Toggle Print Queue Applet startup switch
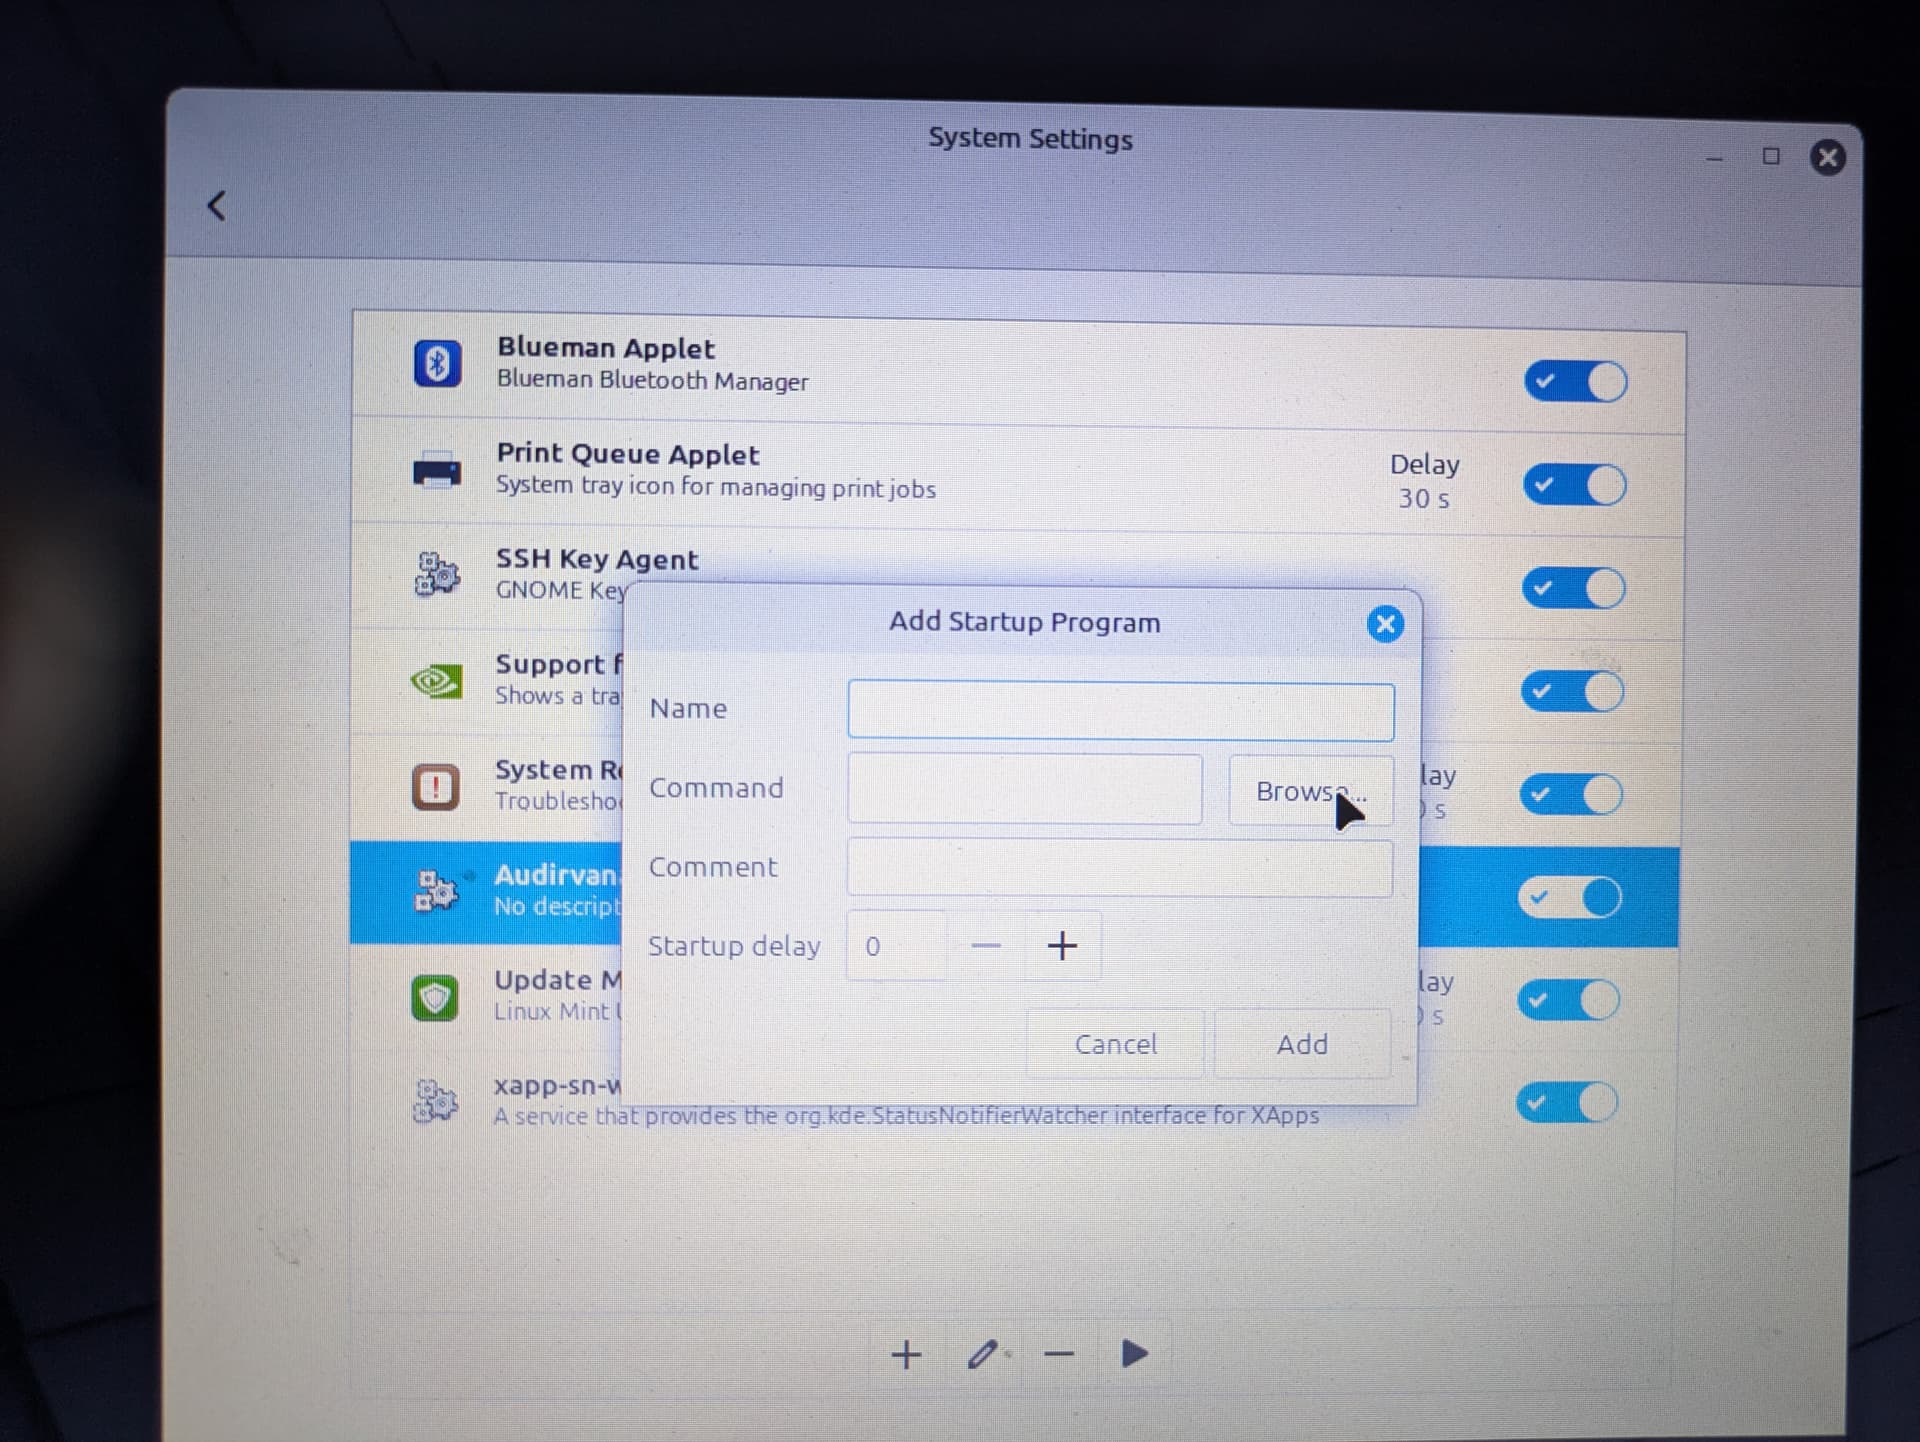1920x1442 pixels. 1575,485
